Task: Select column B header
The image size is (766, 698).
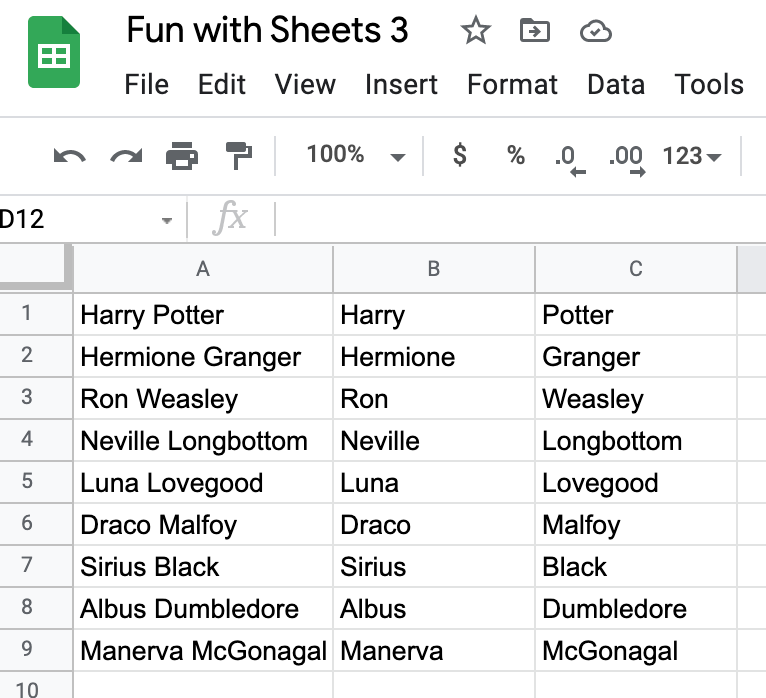Action: tap(433, 269)
